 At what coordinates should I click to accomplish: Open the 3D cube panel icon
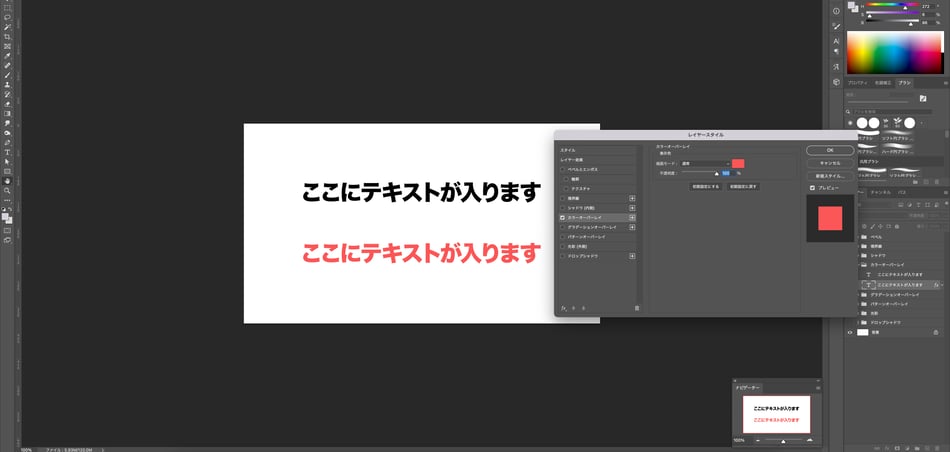pyautogui.click(x=836, y=82)
